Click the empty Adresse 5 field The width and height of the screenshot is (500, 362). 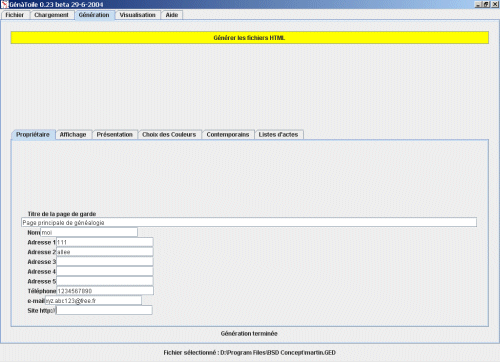tap(105, 281)
